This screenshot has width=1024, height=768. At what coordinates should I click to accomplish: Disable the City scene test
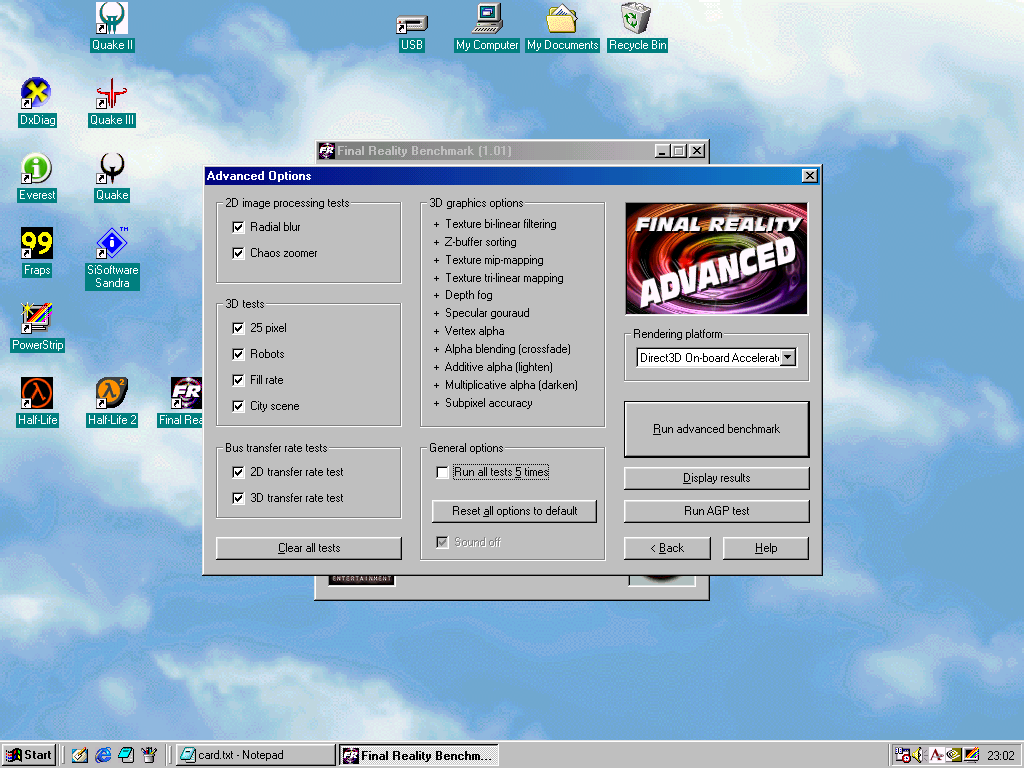238,406
